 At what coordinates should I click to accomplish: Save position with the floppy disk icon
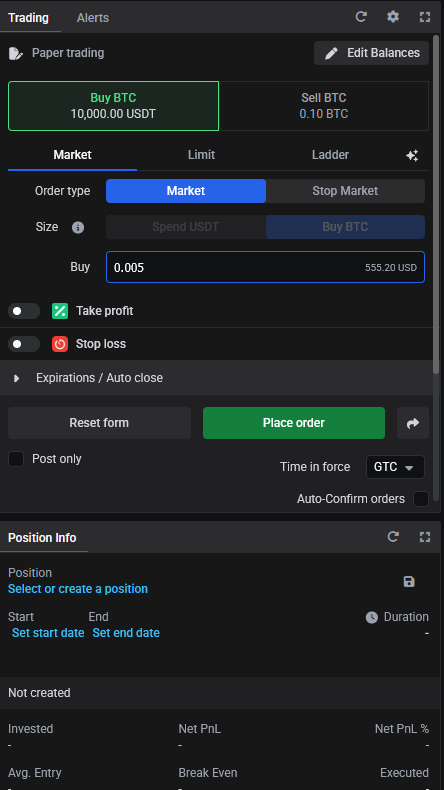[409, 582]
